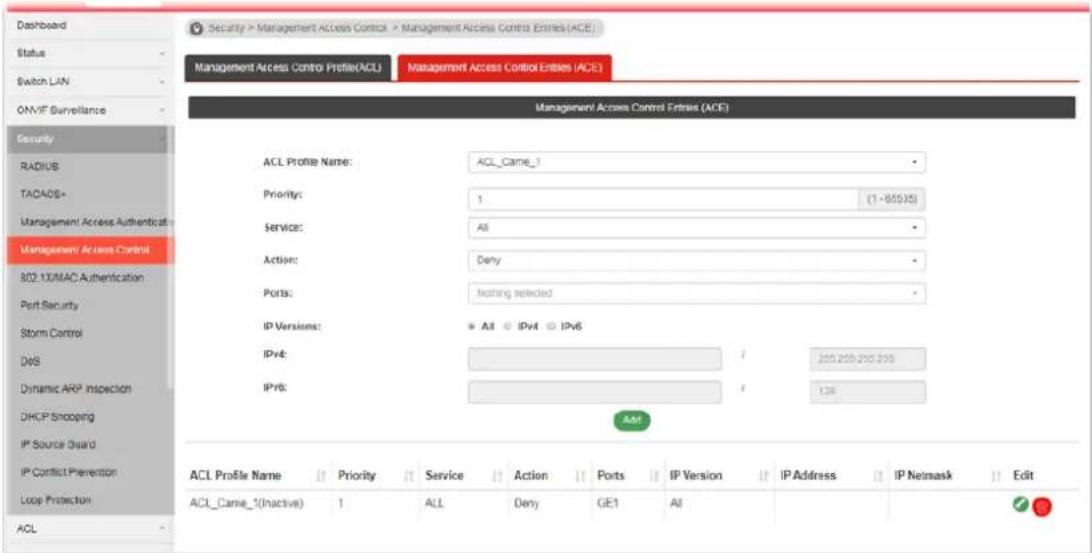Sort table by IP Version column arrows
Image resolution: width=1092 pixels, height=553 pixels.
click(x=763, y=476)
